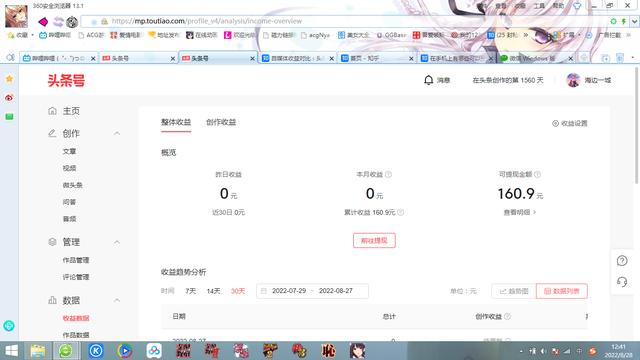
Task: Open 问答 in sidebar
Action: pos(69,202)
